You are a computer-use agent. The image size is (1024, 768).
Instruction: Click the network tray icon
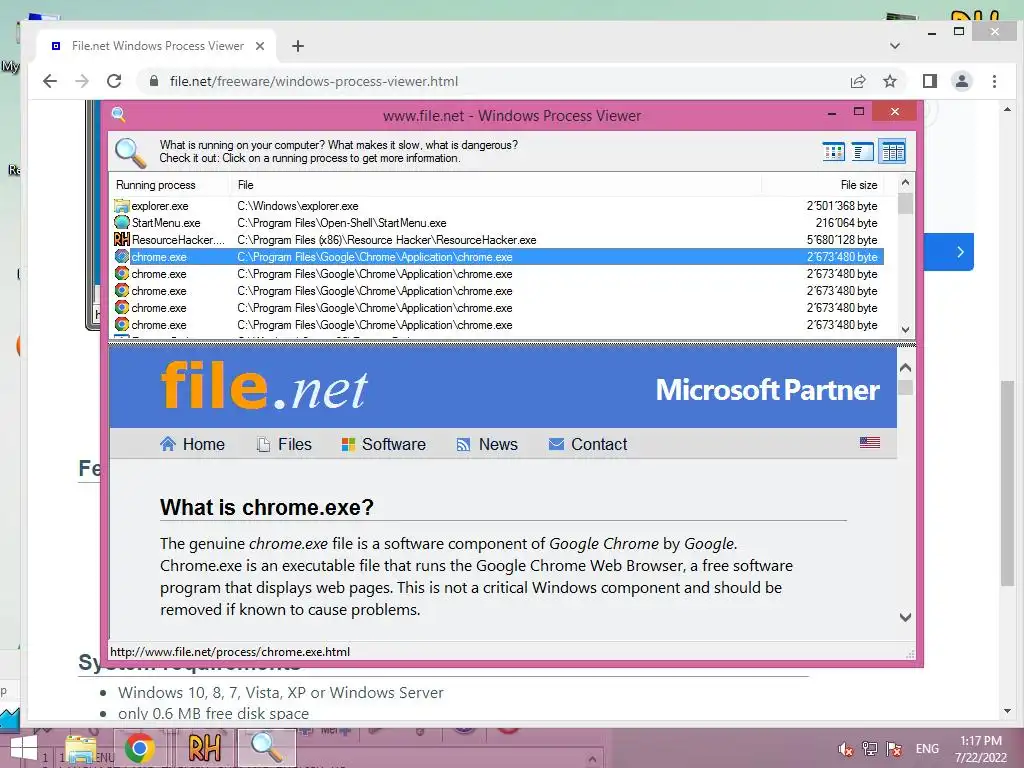(869, 748)
